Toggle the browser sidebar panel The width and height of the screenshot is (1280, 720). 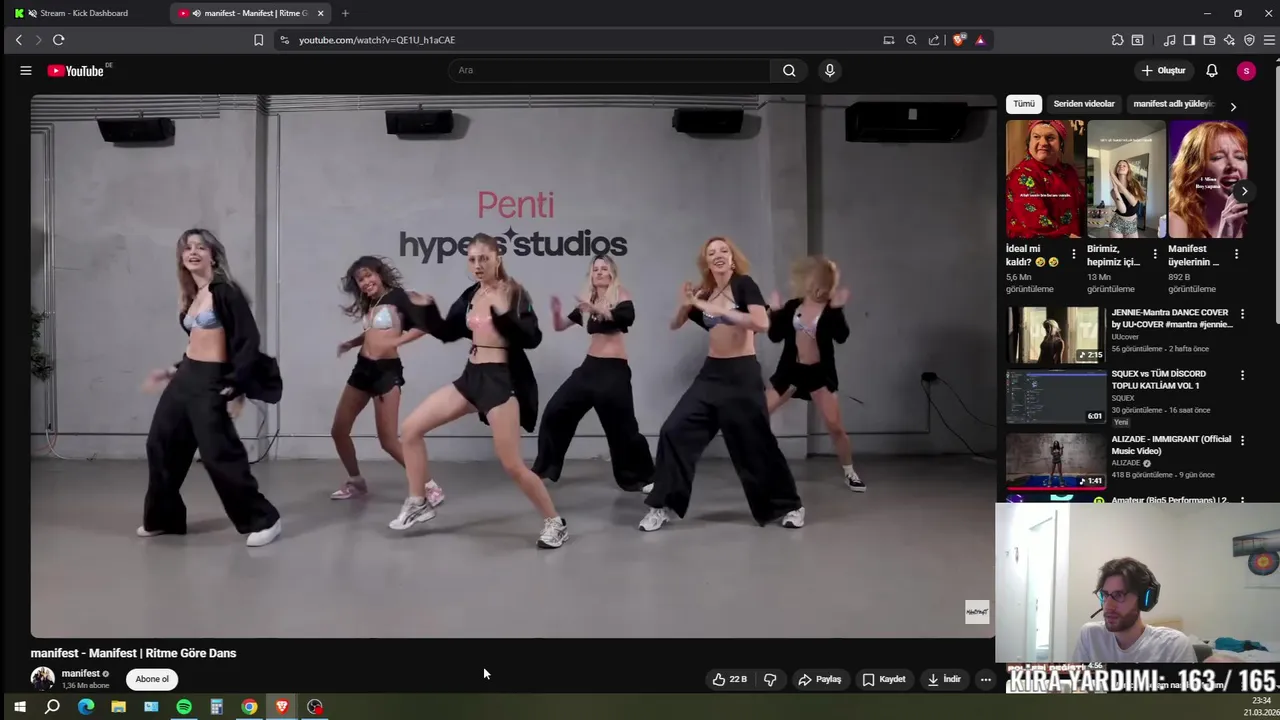click(x=1189, y=40)
